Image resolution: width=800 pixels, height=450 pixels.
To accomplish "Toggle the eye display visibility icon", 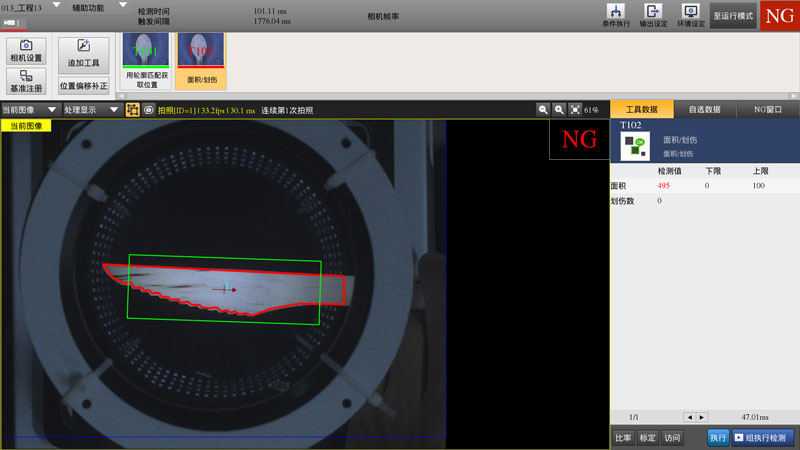I will point(148,110).
